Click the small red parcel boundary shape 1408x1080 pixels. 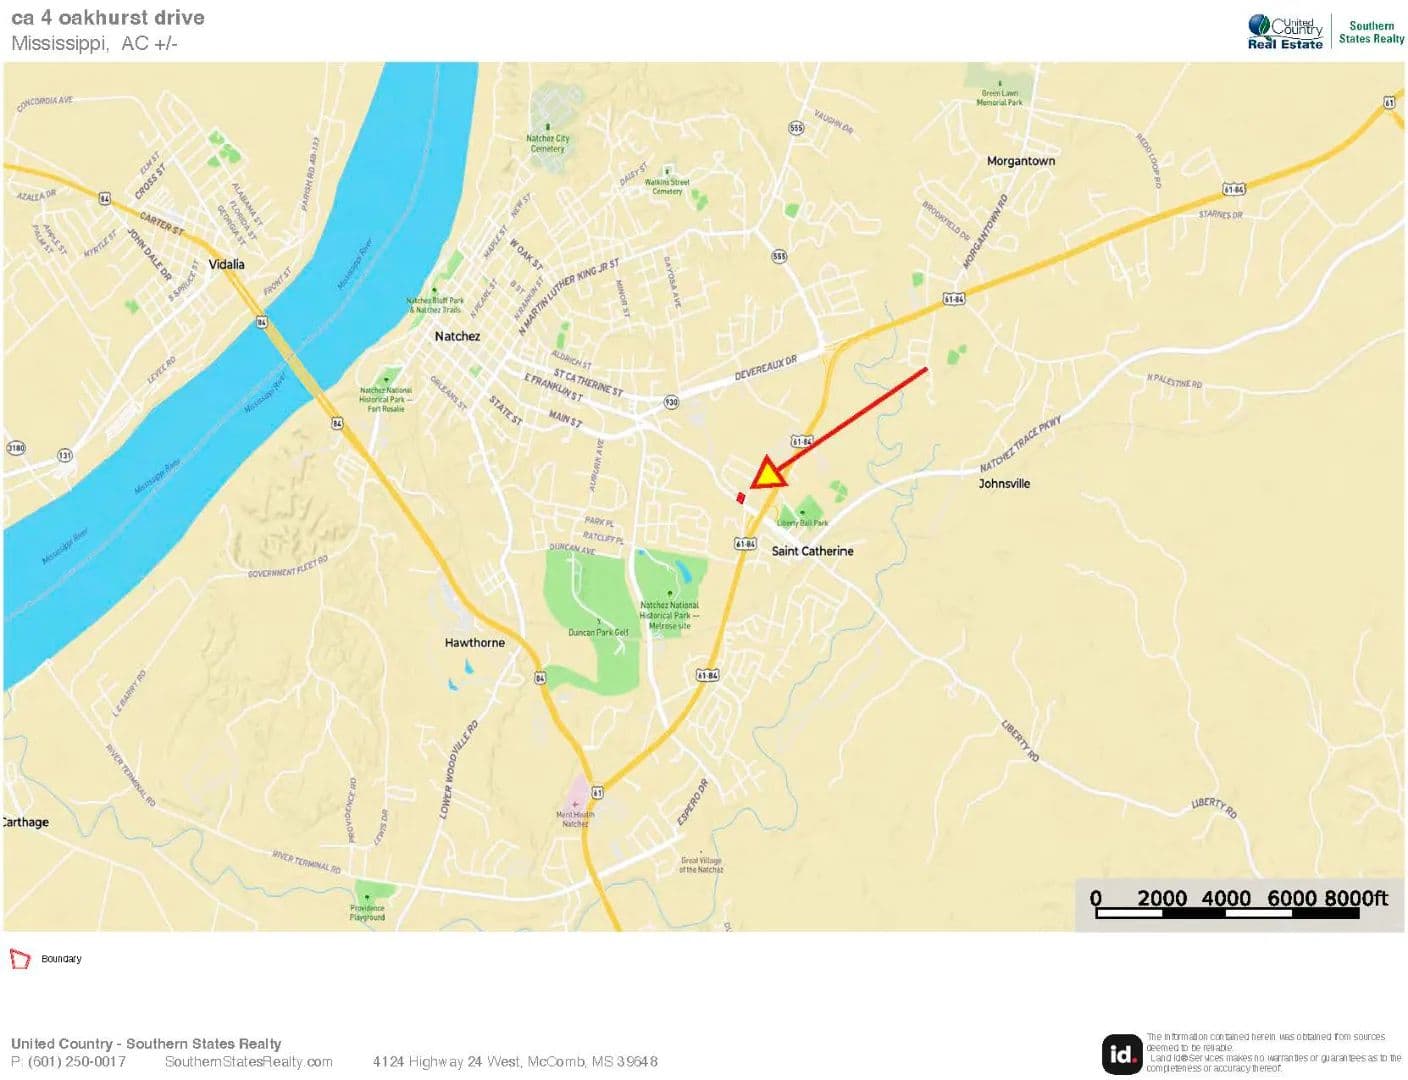741,497
